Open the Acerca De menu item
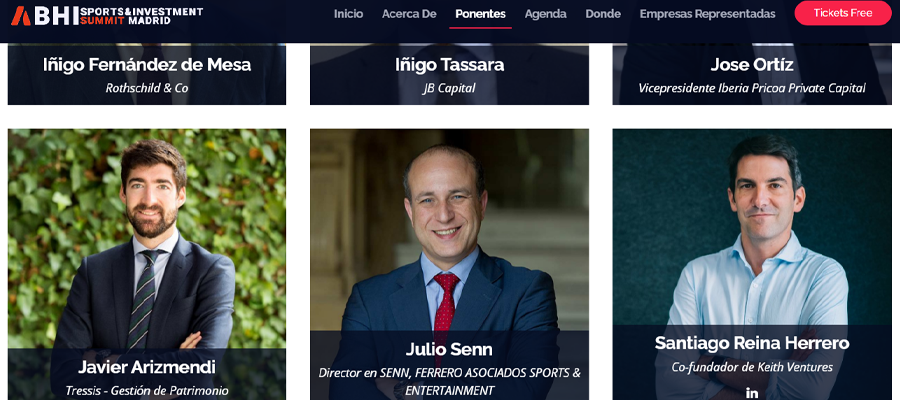Viewport: 900px width, 400px height. pos(409,14)
